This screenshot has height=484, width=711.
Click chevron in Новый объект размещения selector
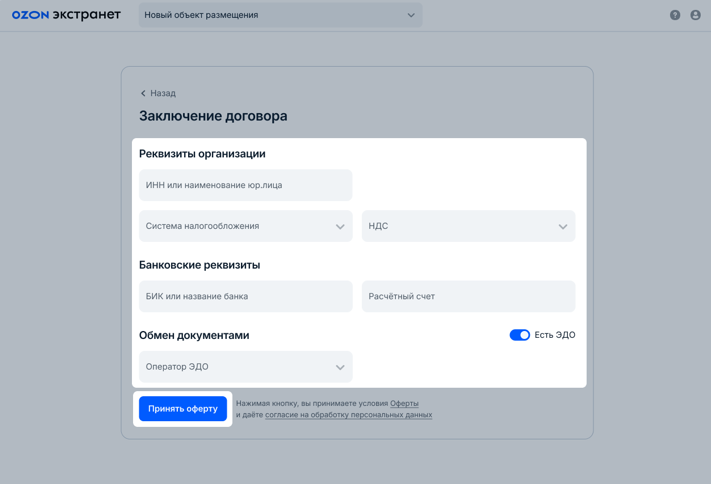coord(411,15)
